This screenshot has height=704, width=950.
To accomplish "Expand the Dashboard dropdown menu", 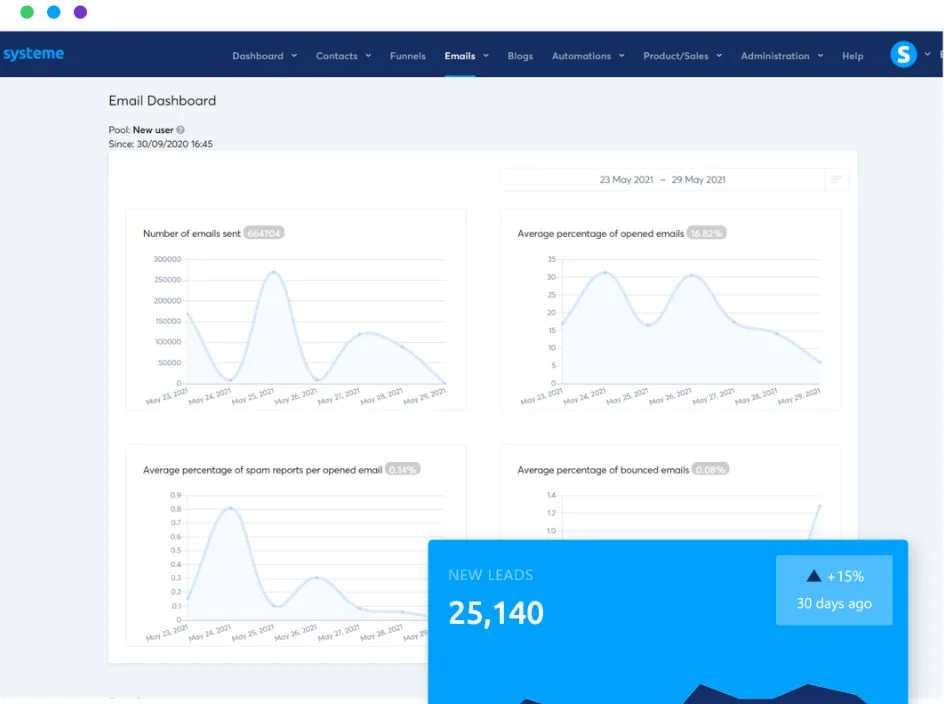I will point(264,56).
